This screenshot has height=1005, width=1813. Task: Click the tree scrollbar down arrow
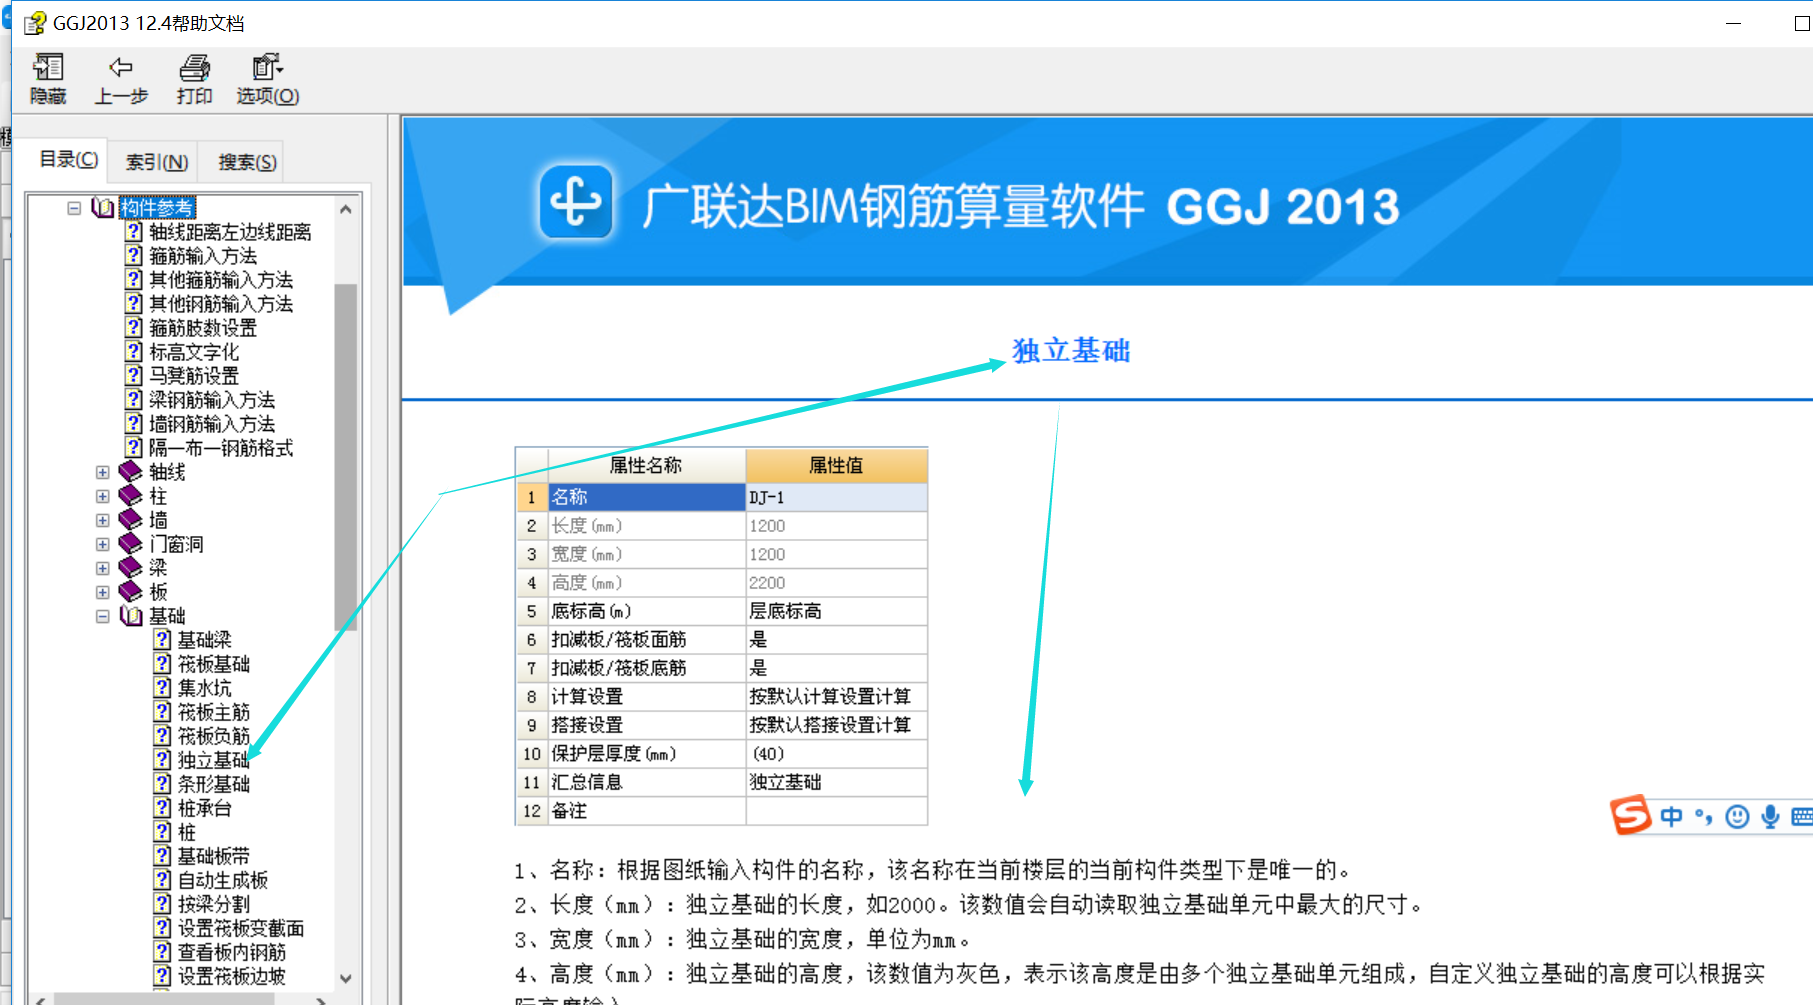[x=346, y=979]
